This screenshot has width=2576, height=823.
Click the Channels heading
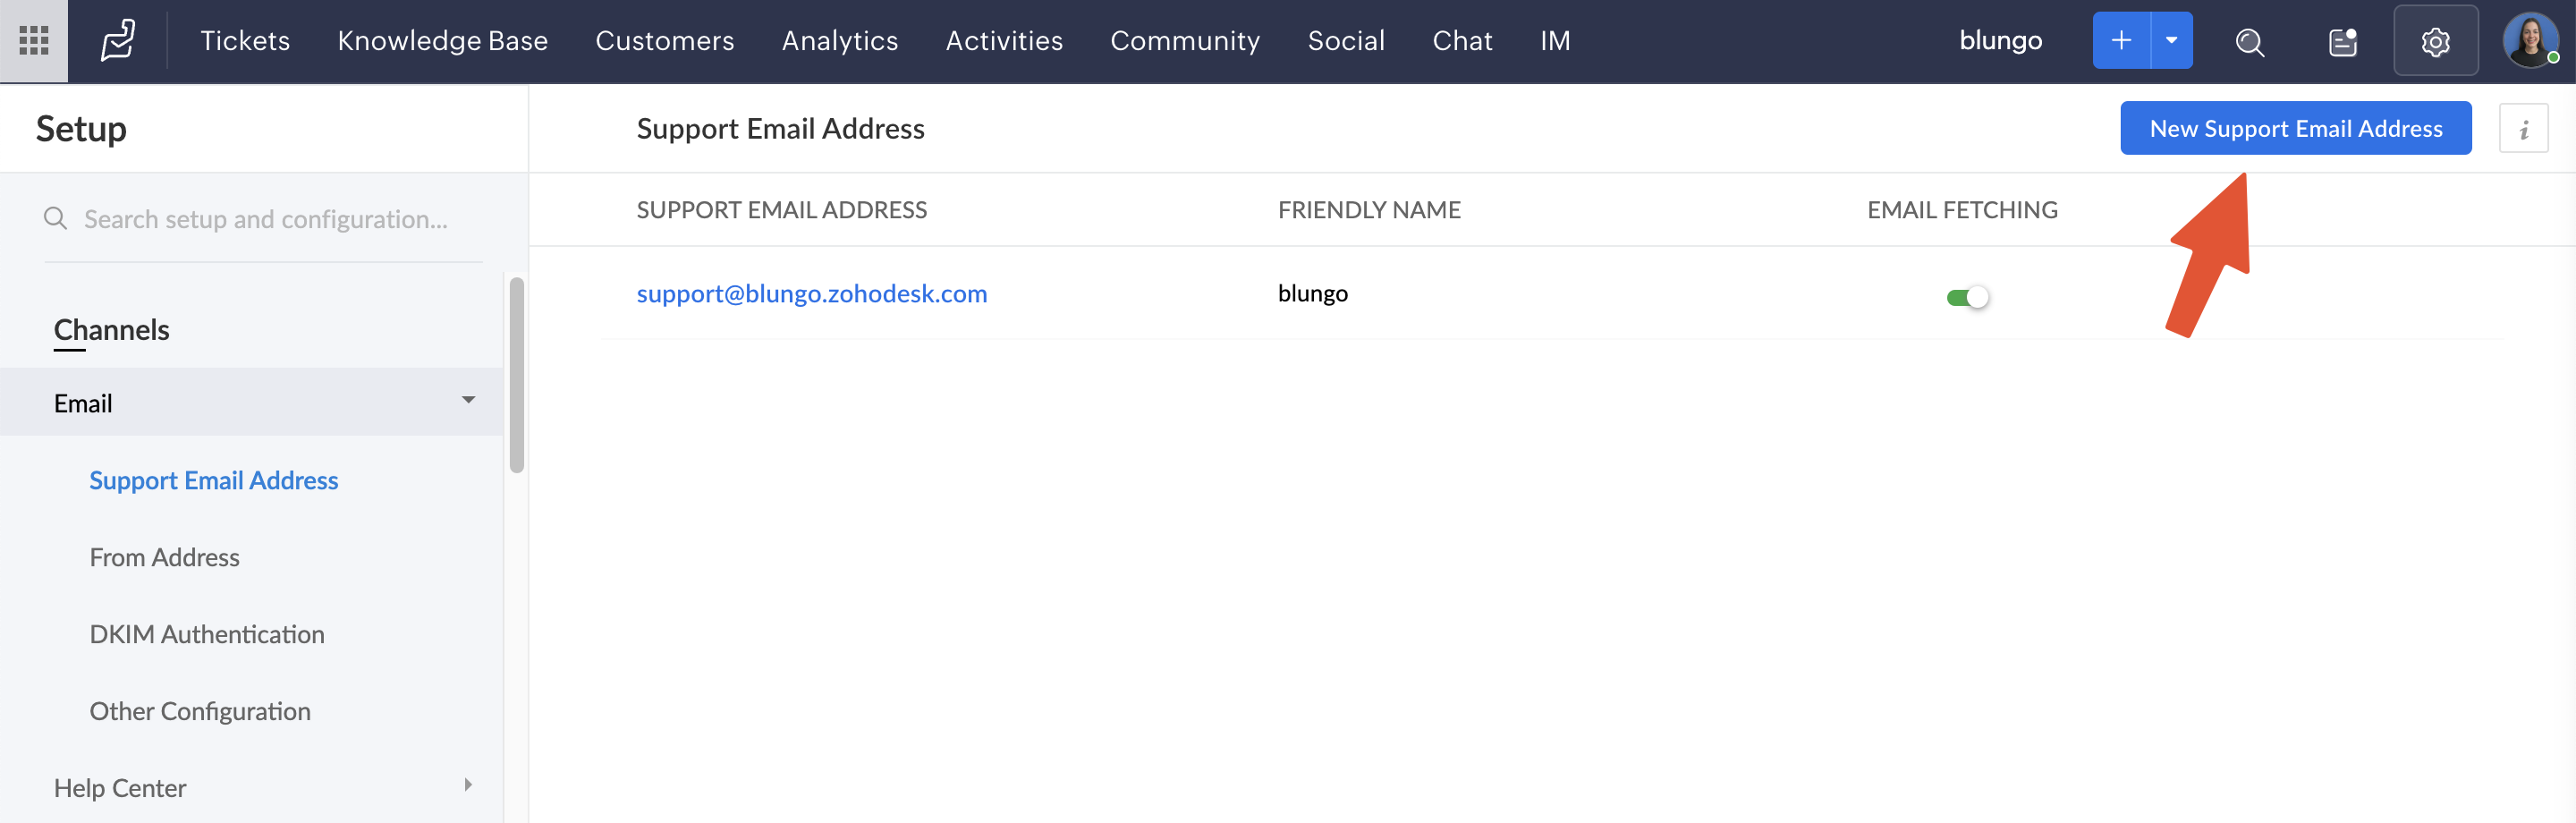click(x=111, y=330)
